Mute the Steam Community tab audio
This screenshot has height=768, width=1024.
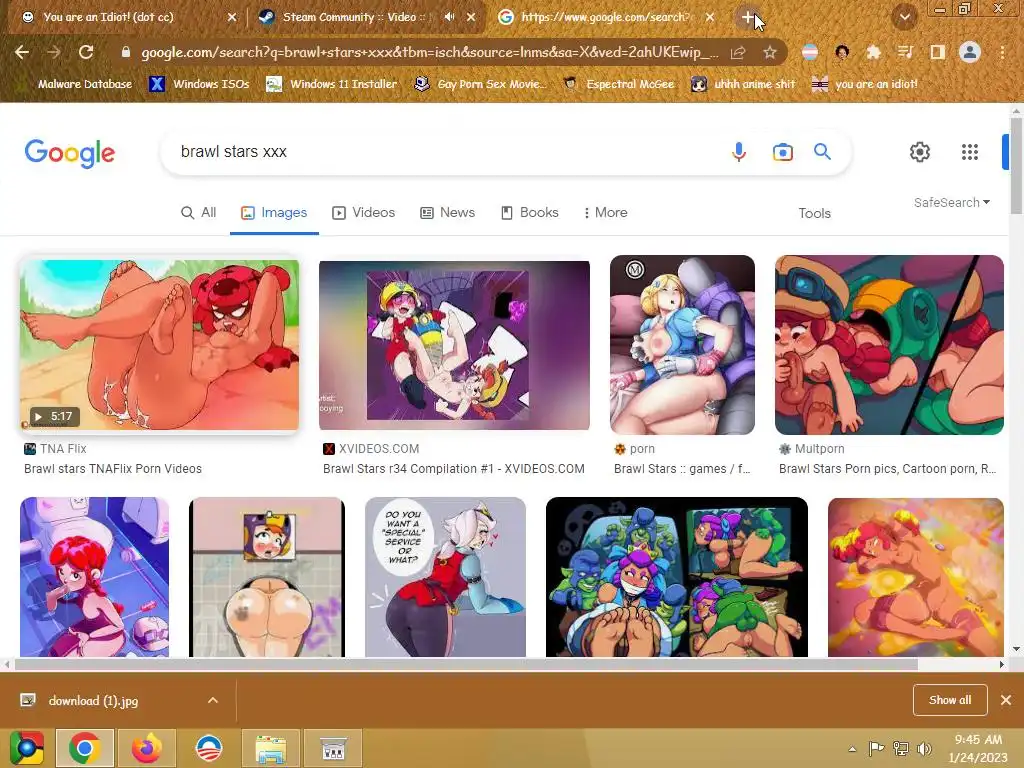click(449, 17)
